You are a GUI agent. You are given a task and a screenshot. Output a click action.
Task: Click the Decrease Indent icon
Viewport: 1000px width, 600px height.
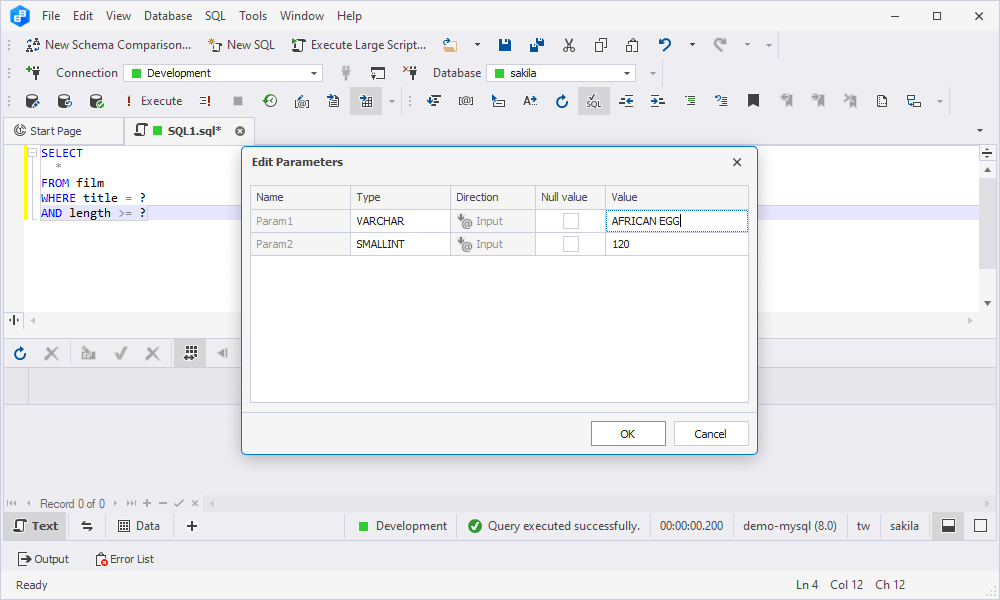626,101
